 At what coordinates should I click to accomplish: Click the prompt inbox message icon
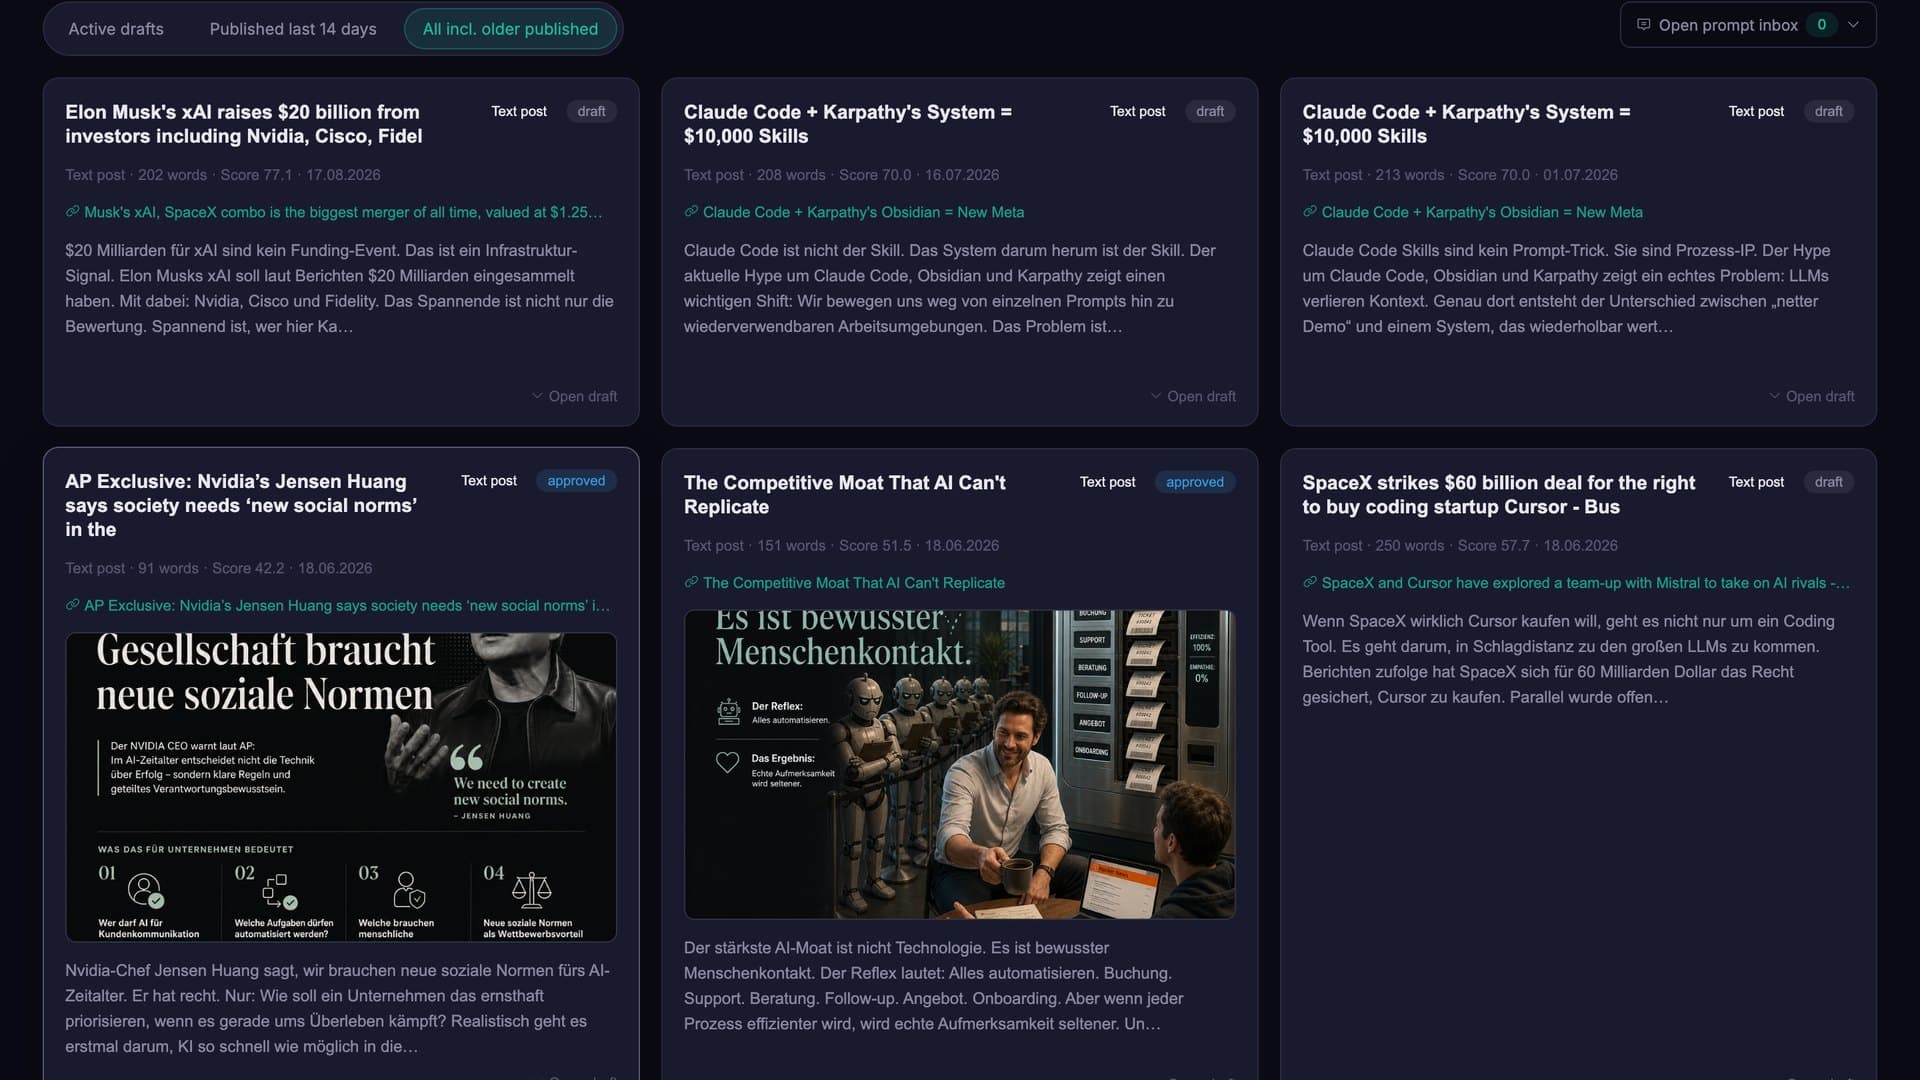pyautogui.click(x=1643, y=25)
